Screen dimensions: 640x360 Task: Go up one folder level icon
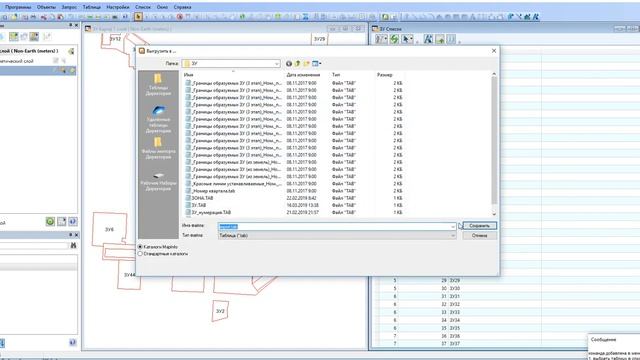298,64
